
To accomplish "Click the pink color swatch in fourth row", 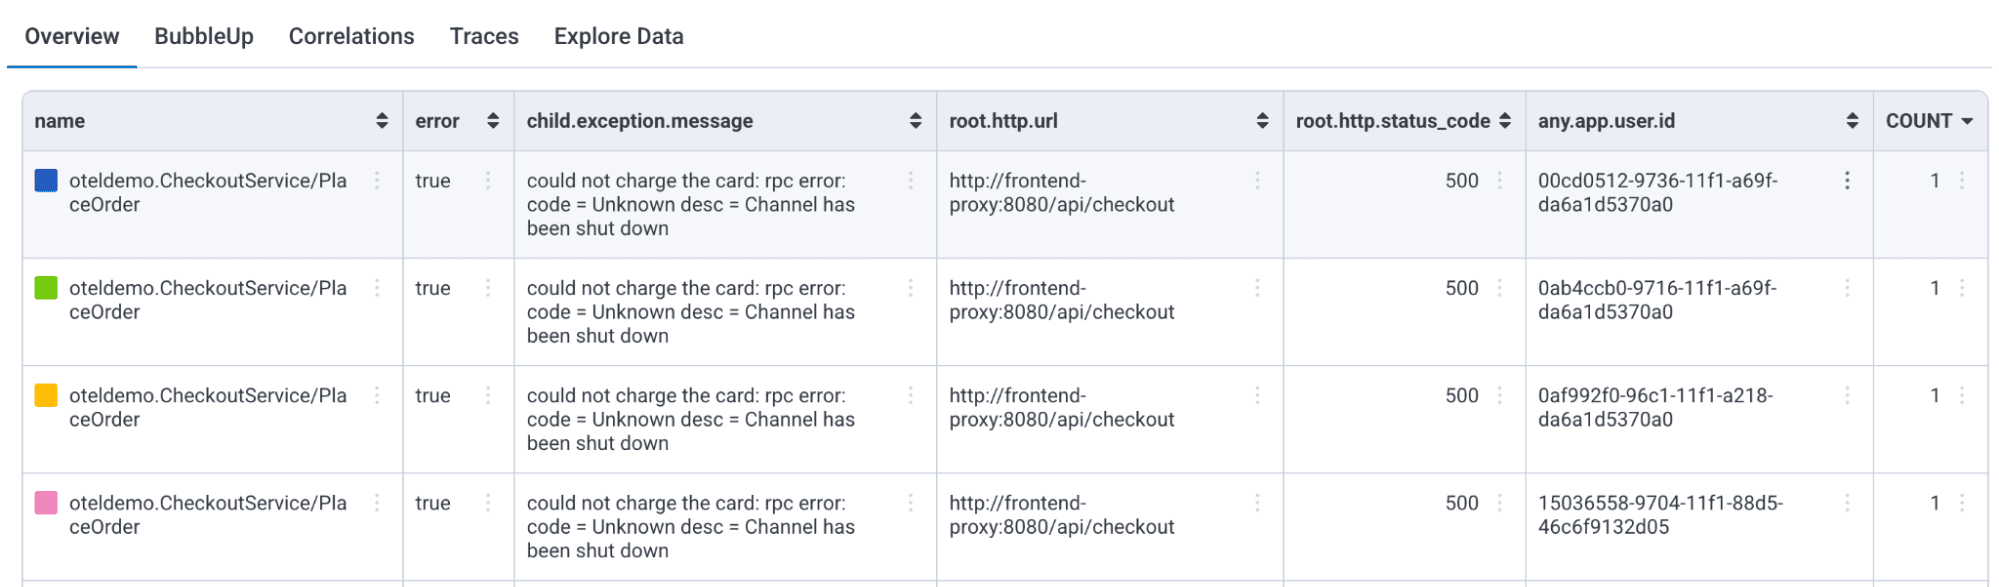I will point(46,503).
